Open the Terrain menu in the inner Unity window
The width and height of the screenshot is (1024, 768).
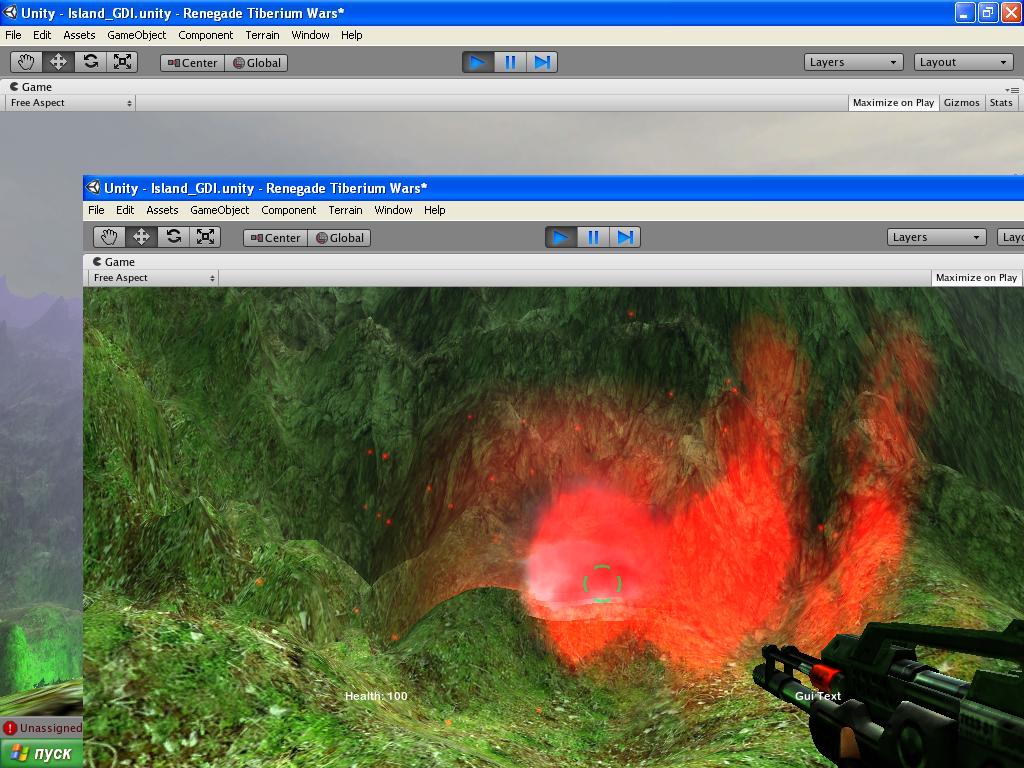345,210
